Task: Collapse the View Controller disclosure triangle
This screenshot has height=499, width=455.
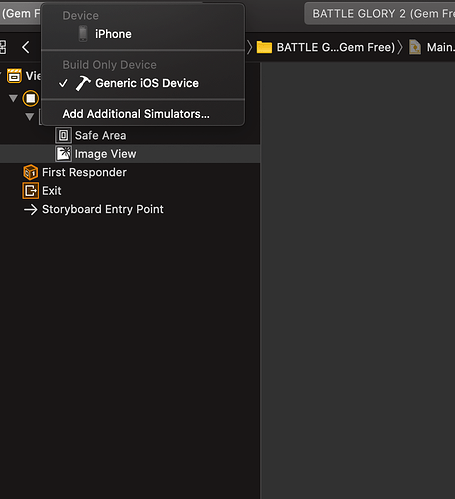Action: click(x=13, y=98)
